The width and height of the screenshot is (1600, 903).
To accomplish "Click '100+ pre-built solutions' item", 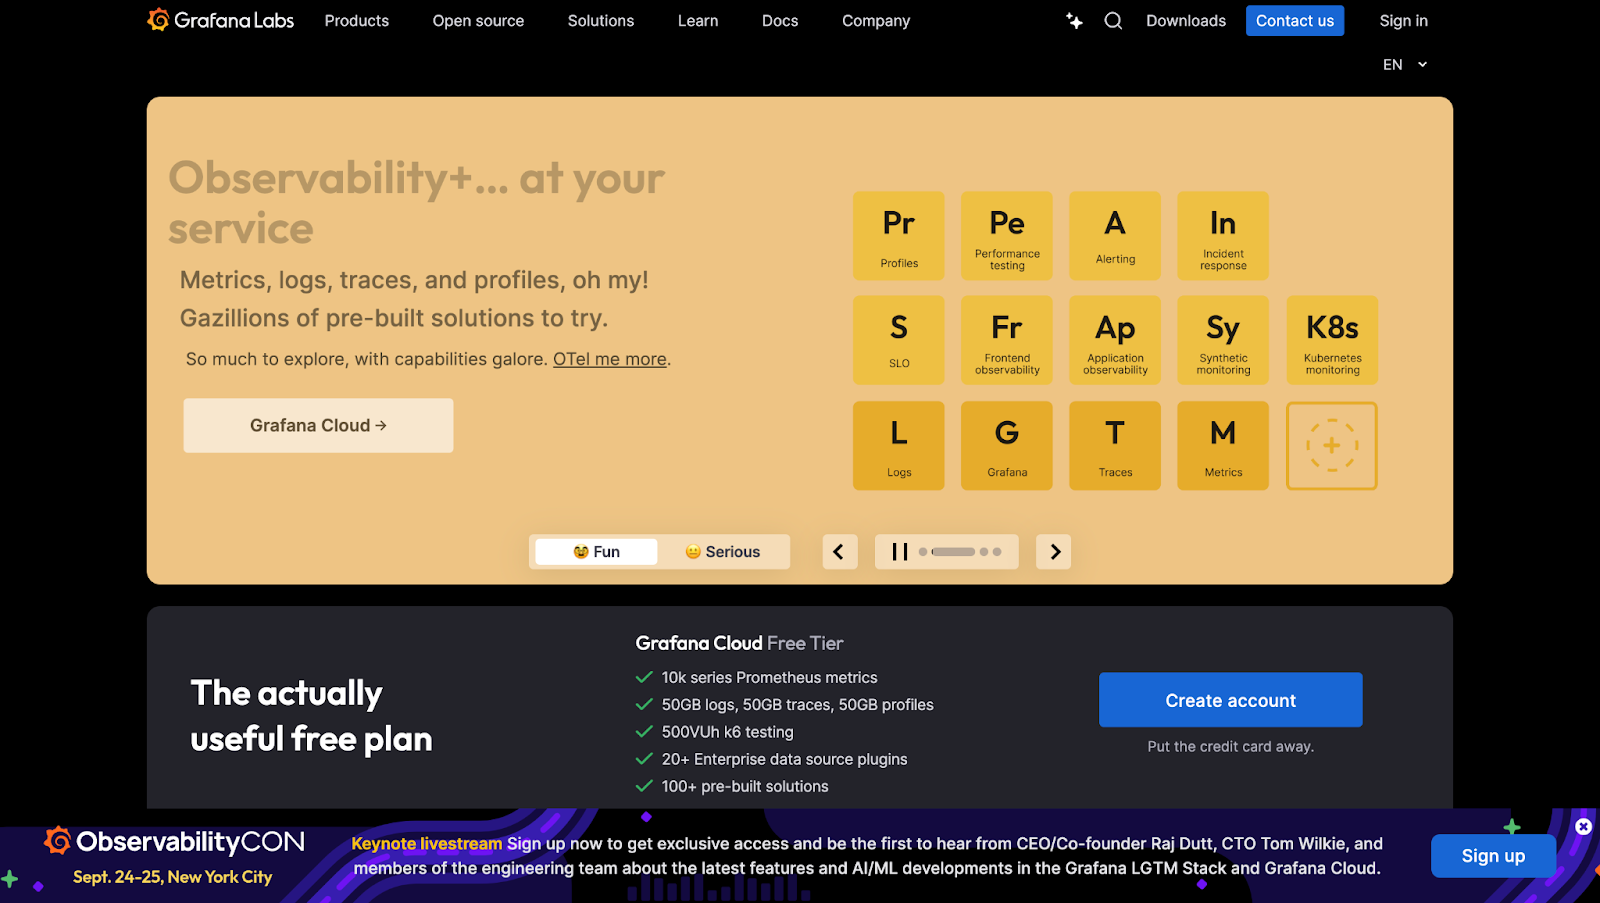I will click(x=745, y=786).
